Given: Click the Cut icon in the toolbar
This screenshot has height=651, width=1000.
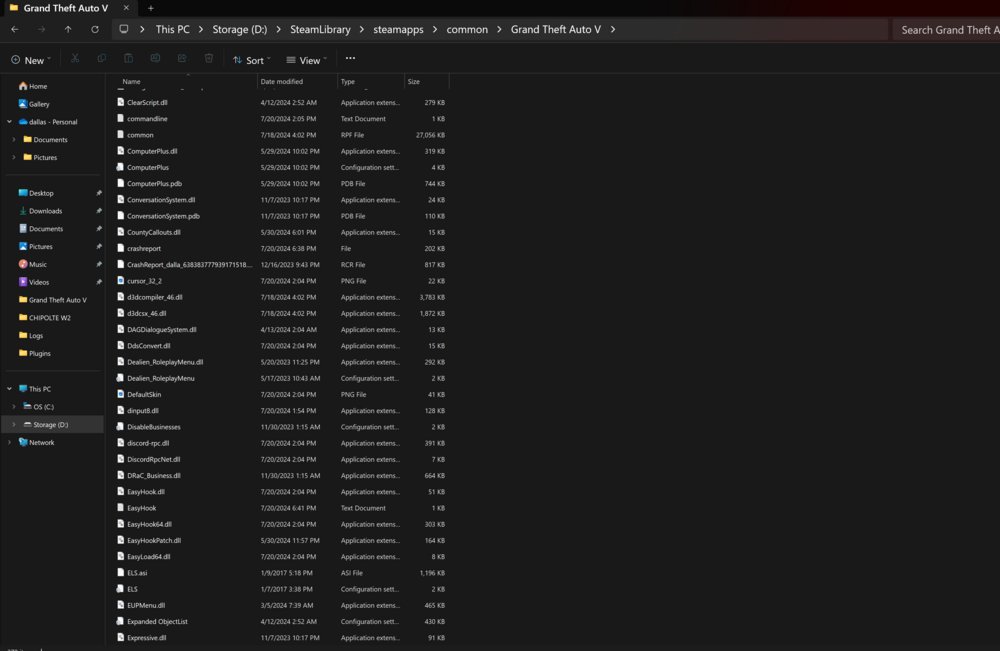Looking at the screenshot, I should (74, 59).
